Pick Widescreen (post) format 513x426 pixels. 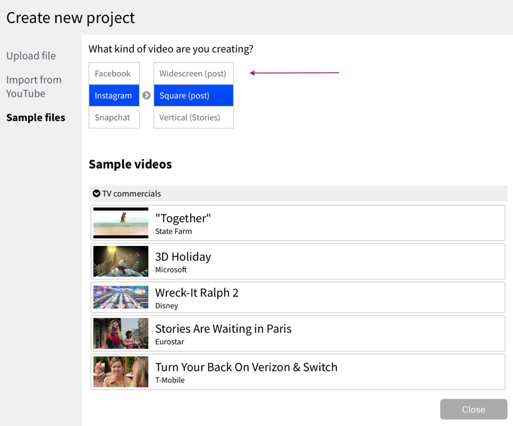click(193, 74)
